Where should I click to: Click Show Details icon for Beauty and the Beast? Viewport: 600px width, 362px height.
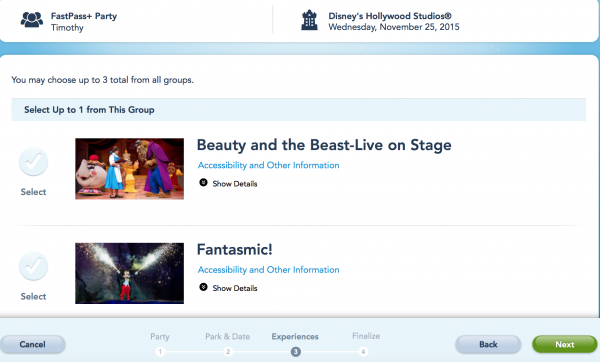click(x=203, y=183)
